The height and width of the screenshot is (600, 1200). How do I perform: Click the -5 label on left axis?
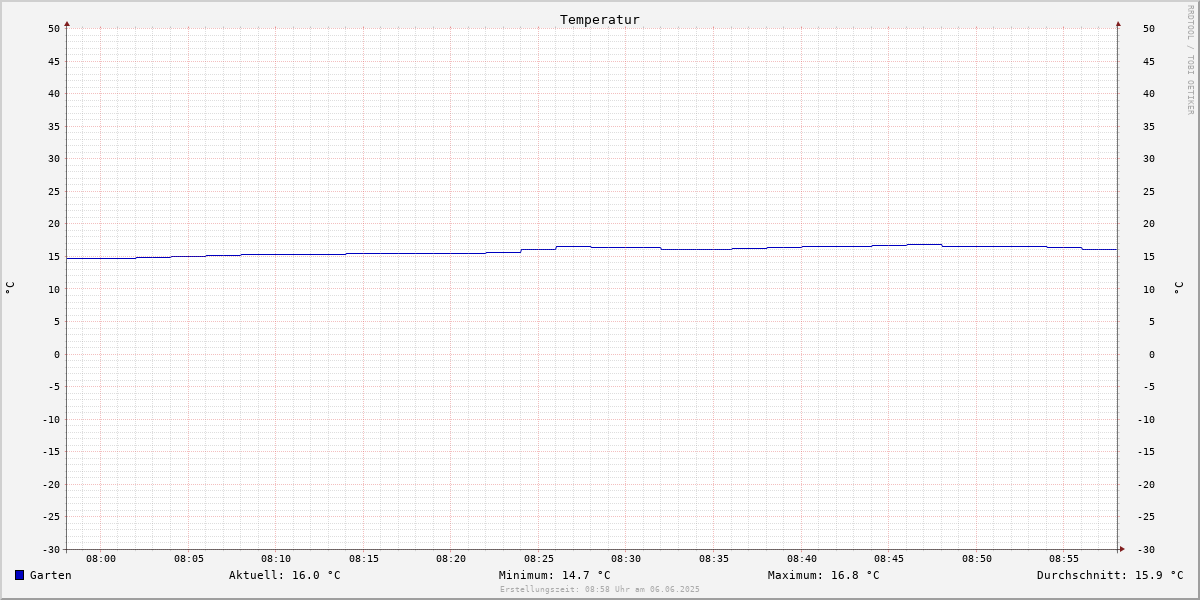[54, 387]
